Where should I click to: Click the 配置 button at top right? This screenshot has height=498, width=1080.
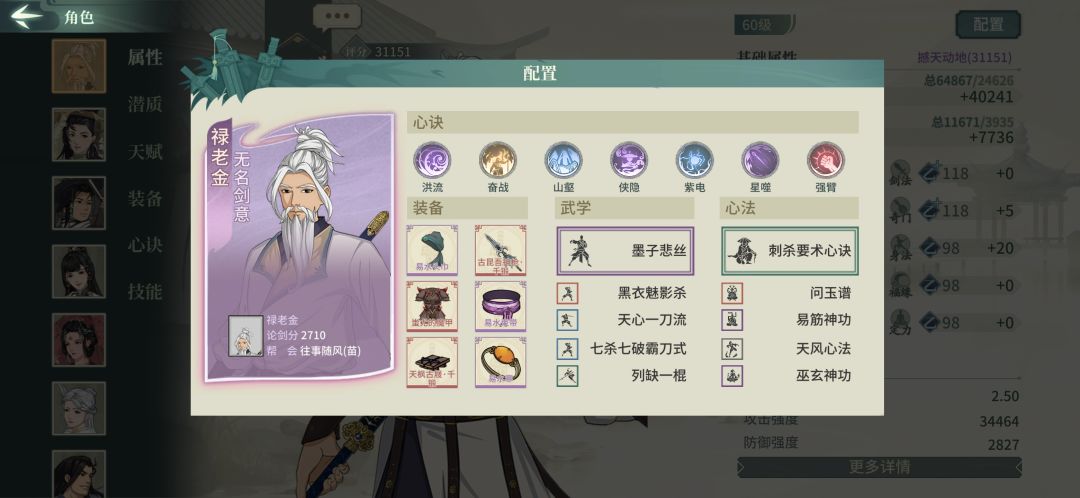tap(988, 25)
